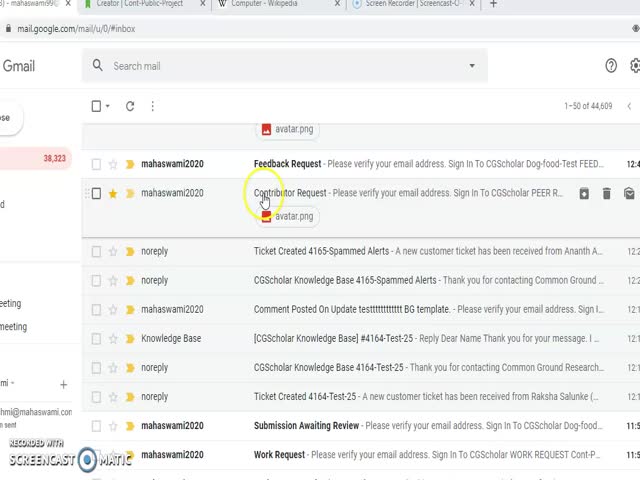Archive the Contributor Request email

click(584, 193)
